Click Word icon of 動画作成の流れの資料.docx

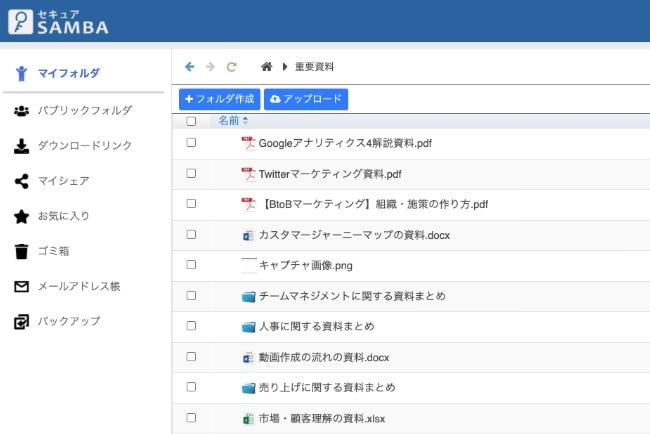248,357
